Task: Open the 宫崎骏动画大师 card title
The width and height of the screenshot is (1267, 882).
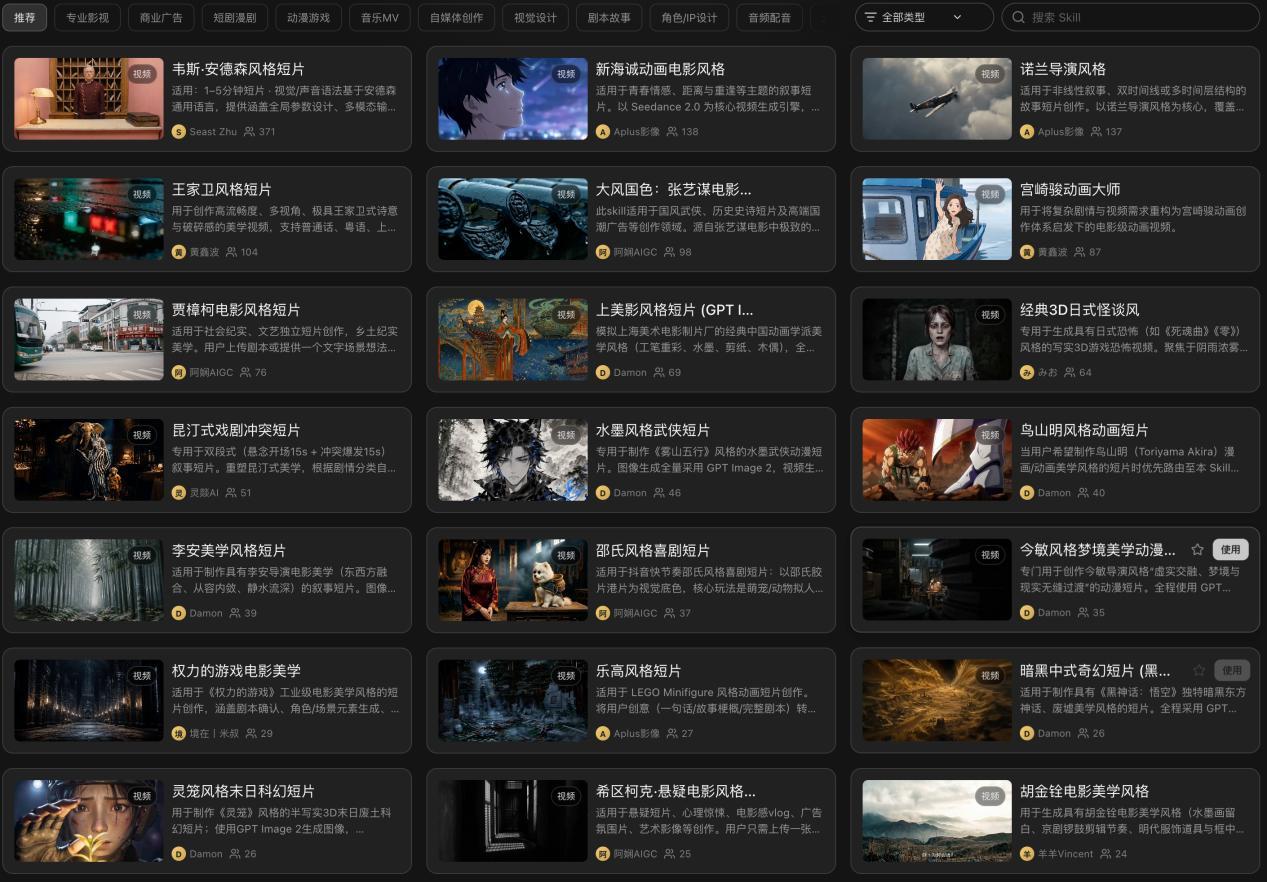Action: [x=1070, y=189]
